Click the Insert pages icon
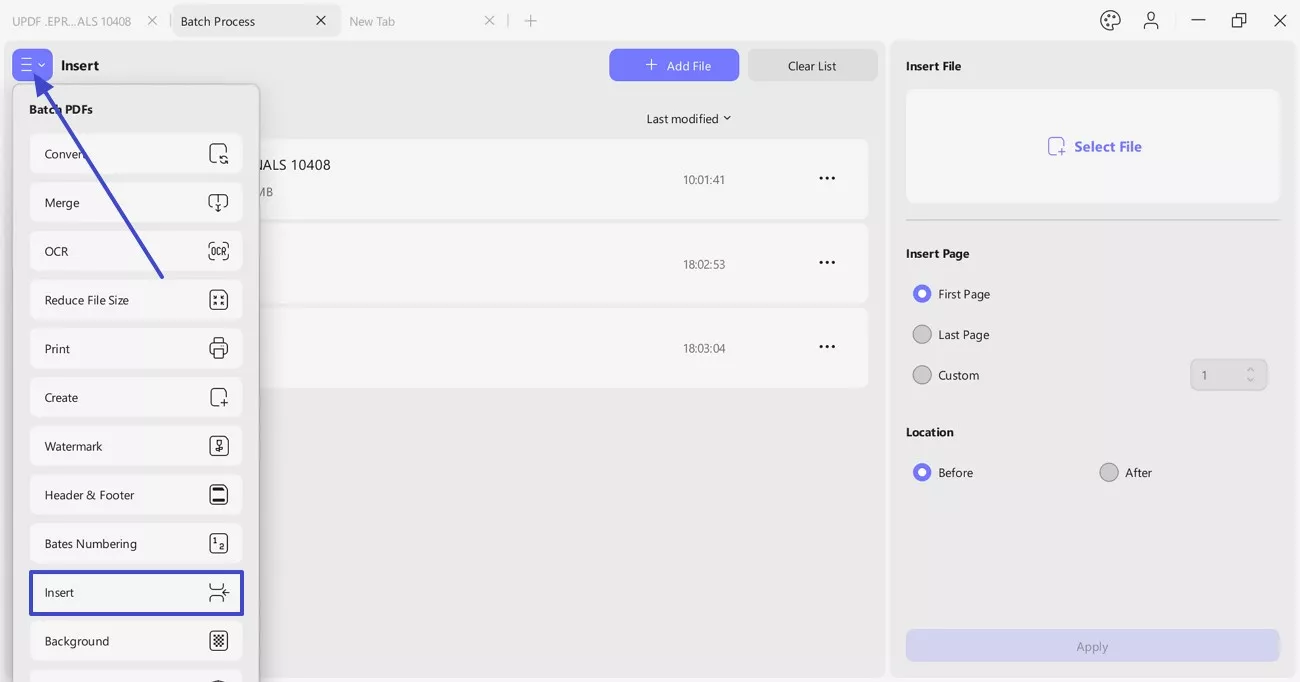1300x682 pixels. (x=218, y=593)
